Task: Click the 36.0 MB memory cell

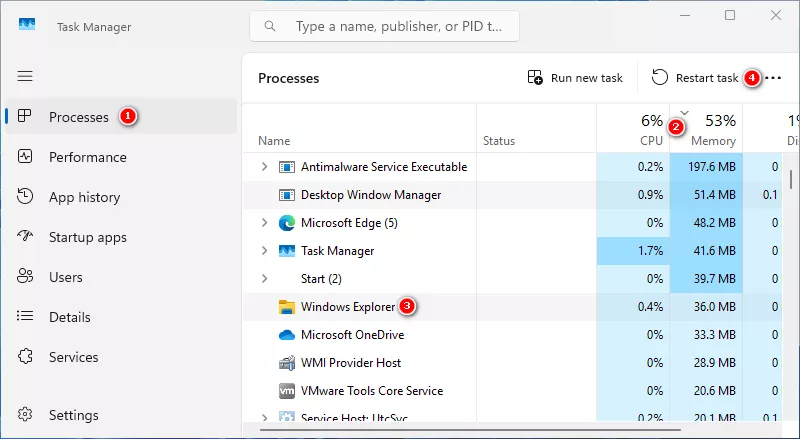Action: click(x=706, y=307)
